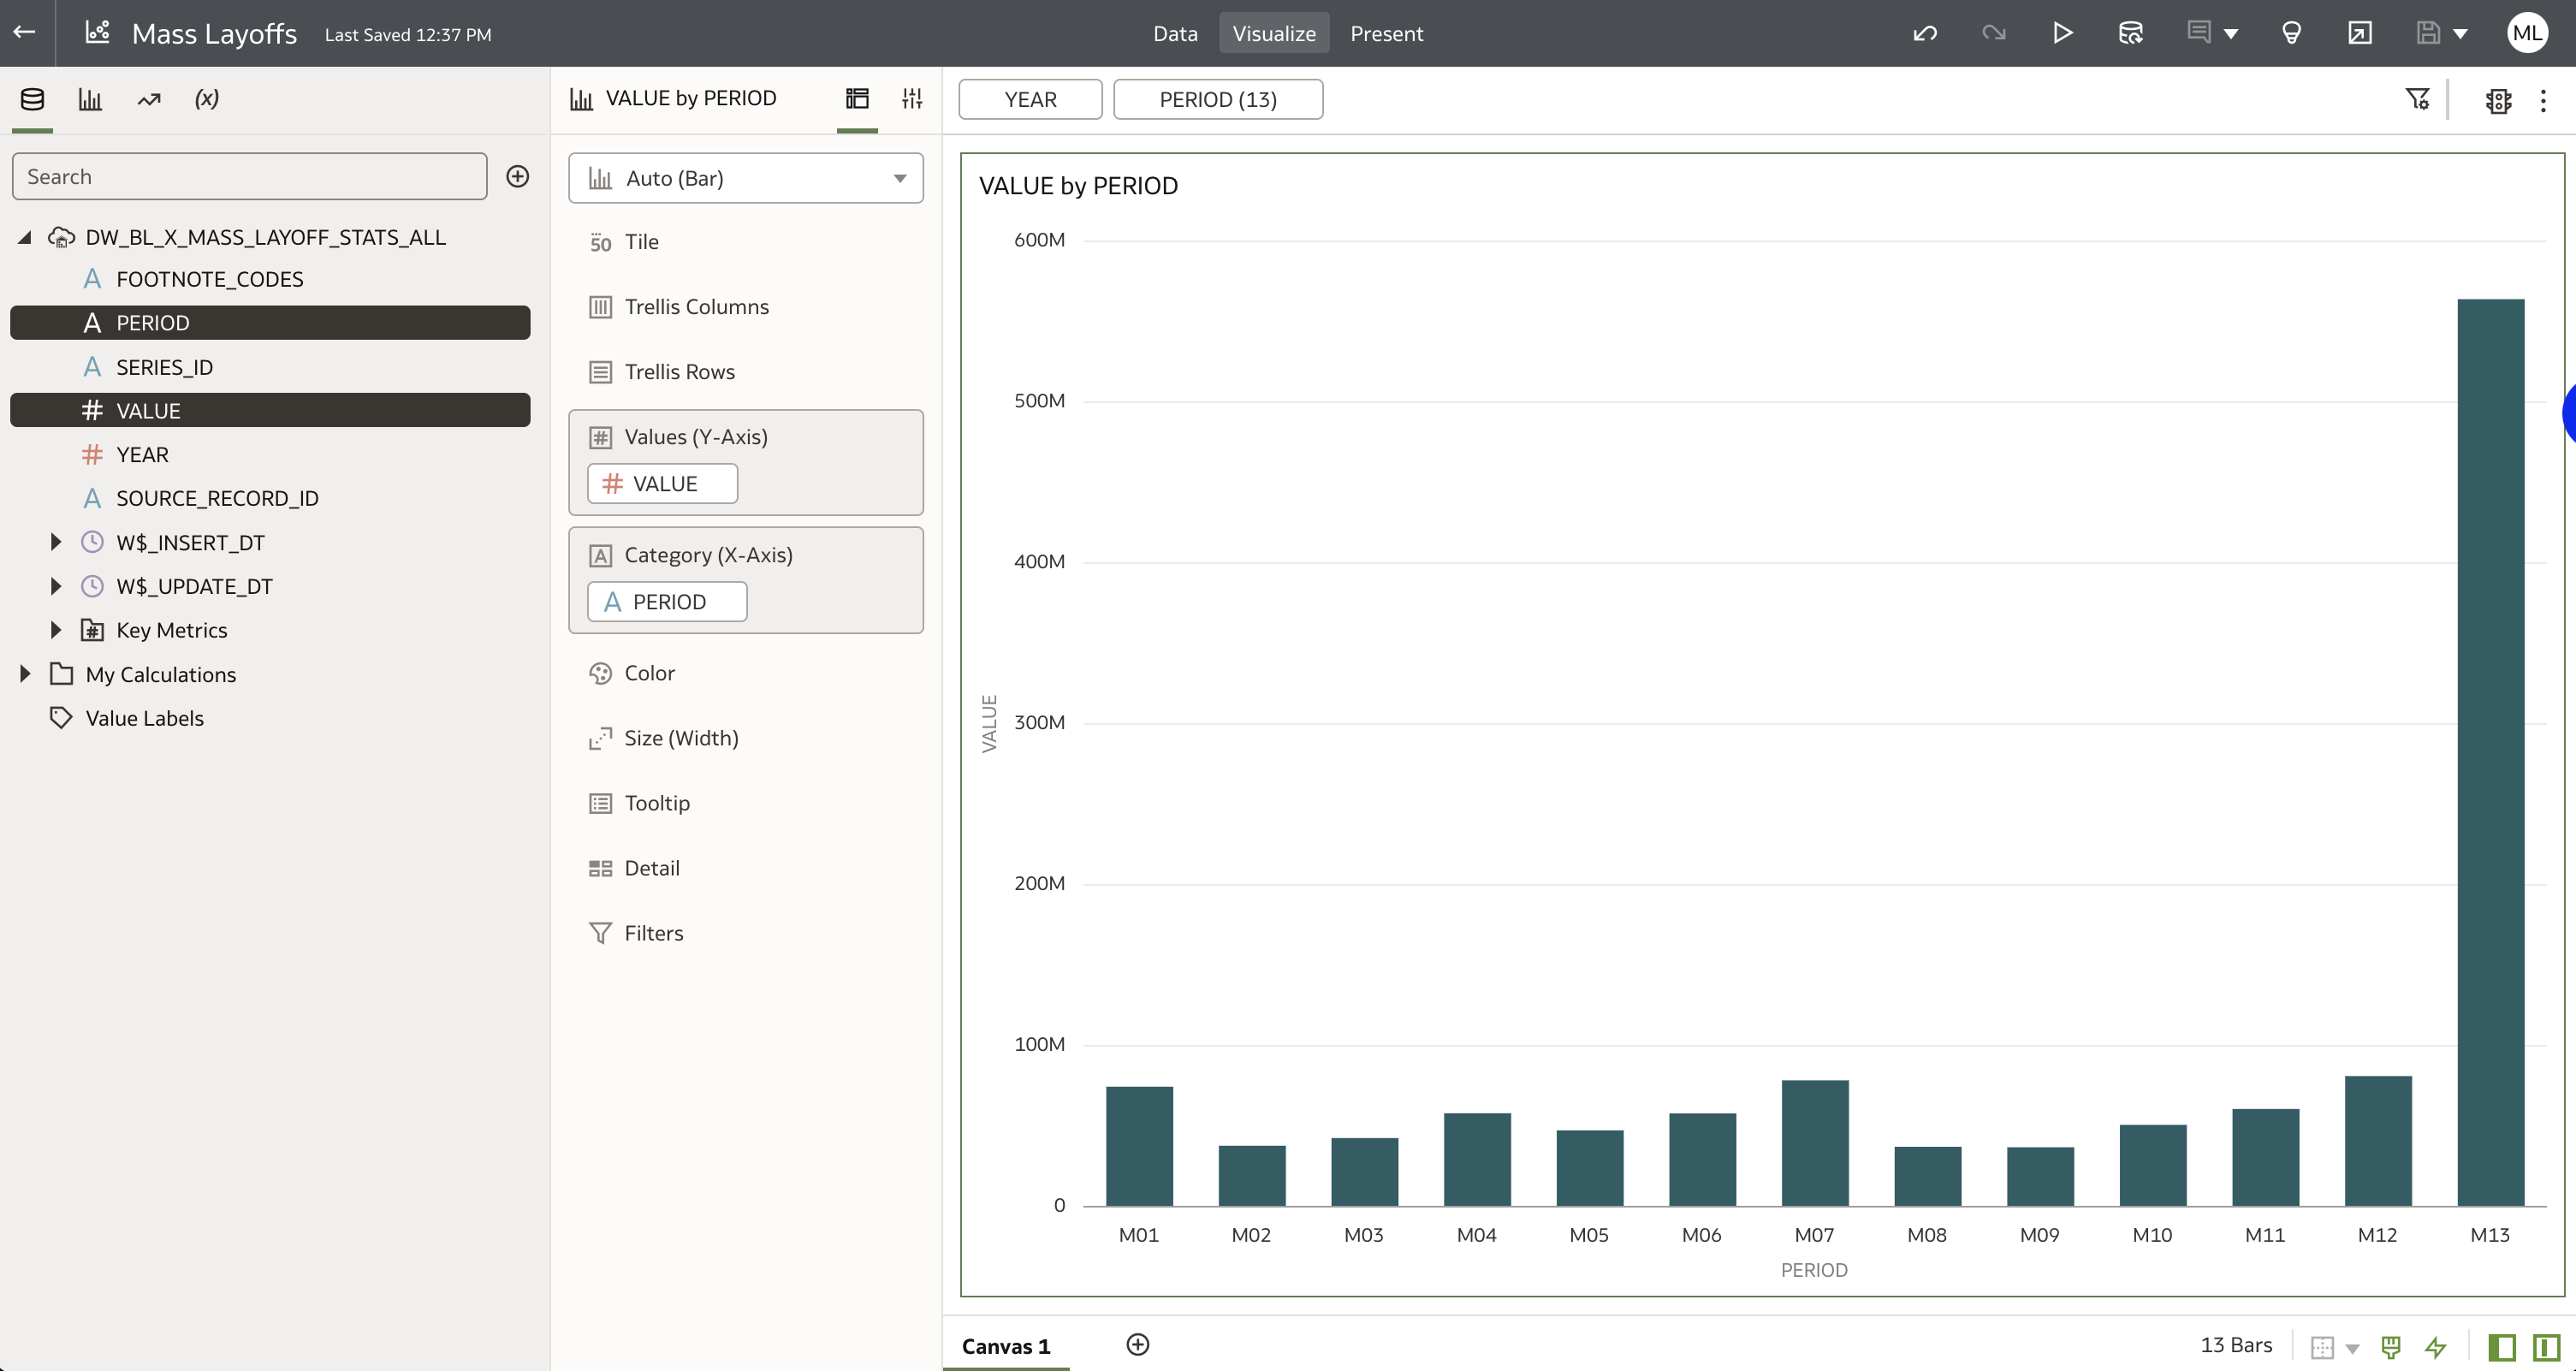This screenshot has width=2576, height=1371.
Task: Click the Properties sliders icon
Action: [x=911, y=98]
